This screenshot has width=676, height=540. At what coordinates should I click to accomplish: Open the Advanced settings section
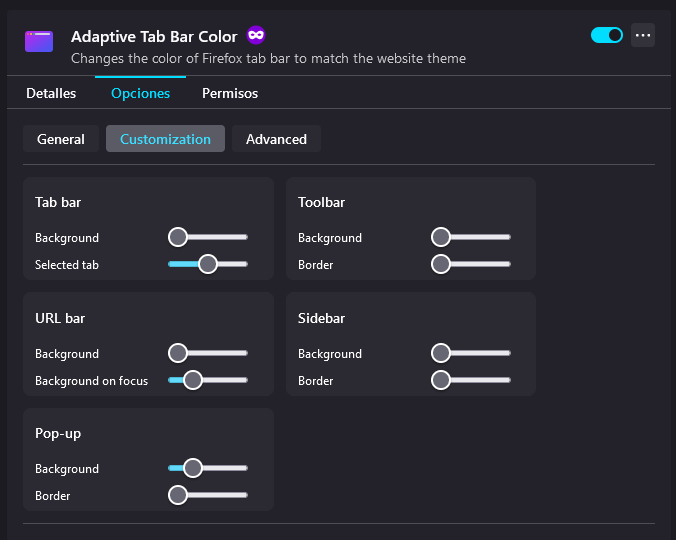276,139
